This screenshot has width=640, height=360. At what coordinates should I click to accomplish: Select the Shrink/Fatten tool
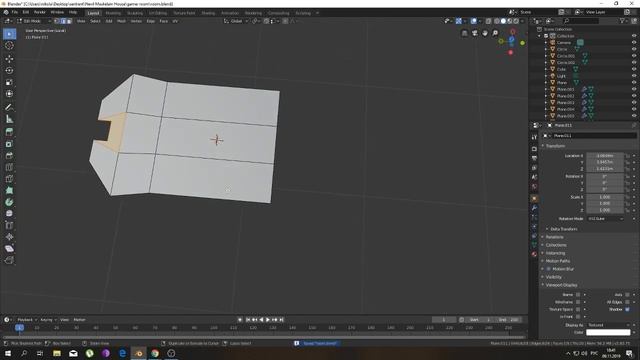tap(9, 237)
